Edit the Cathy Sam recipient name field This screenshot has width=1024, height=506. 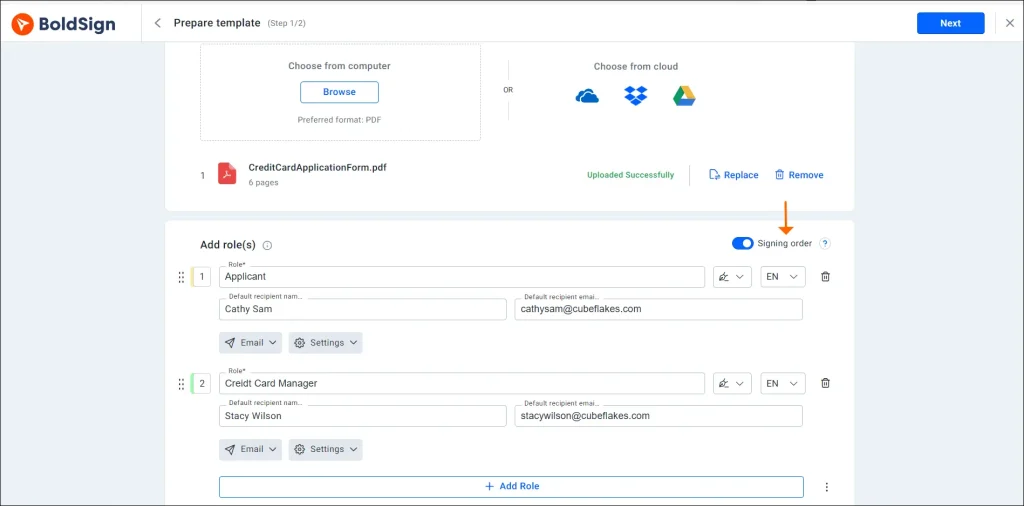362,309
